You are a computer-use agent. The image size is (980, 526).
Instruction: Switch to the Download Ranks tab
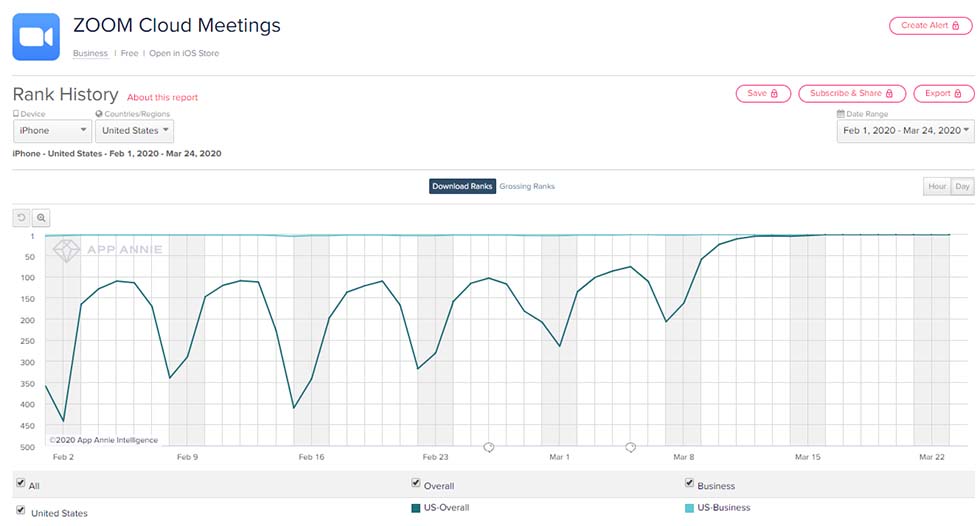[x=462, y=186]
